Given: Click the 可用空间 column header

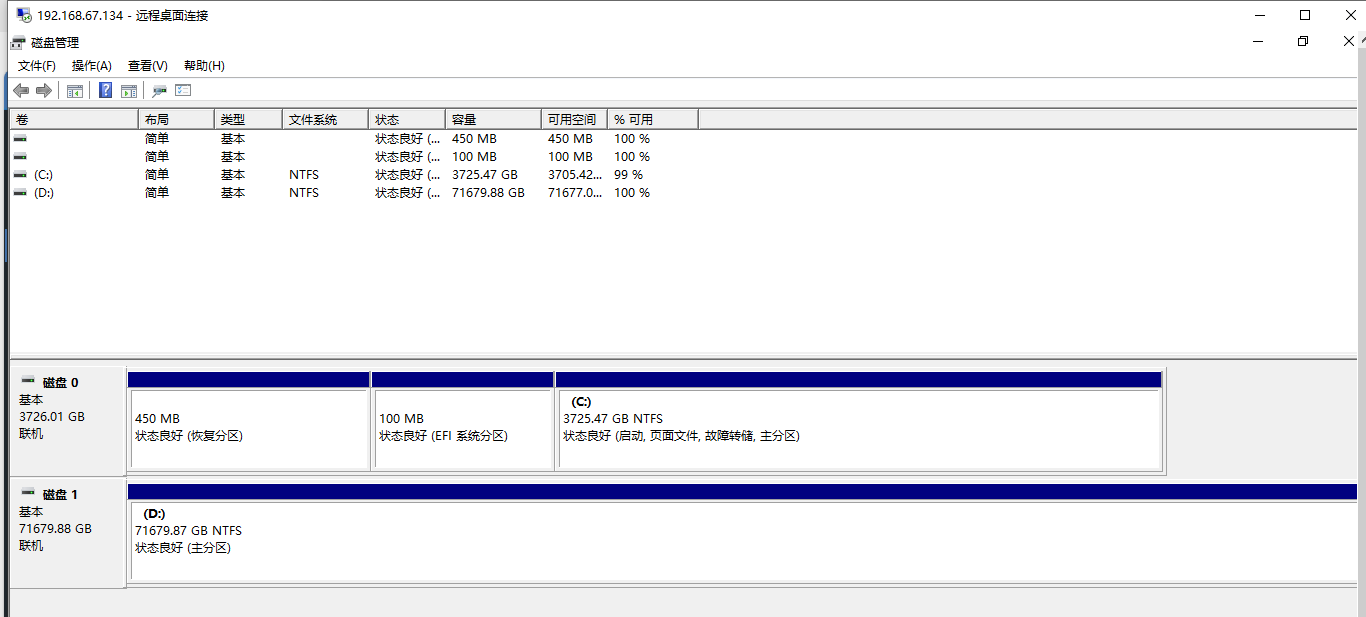Looking at the screenshot, I should pos(573,120).
